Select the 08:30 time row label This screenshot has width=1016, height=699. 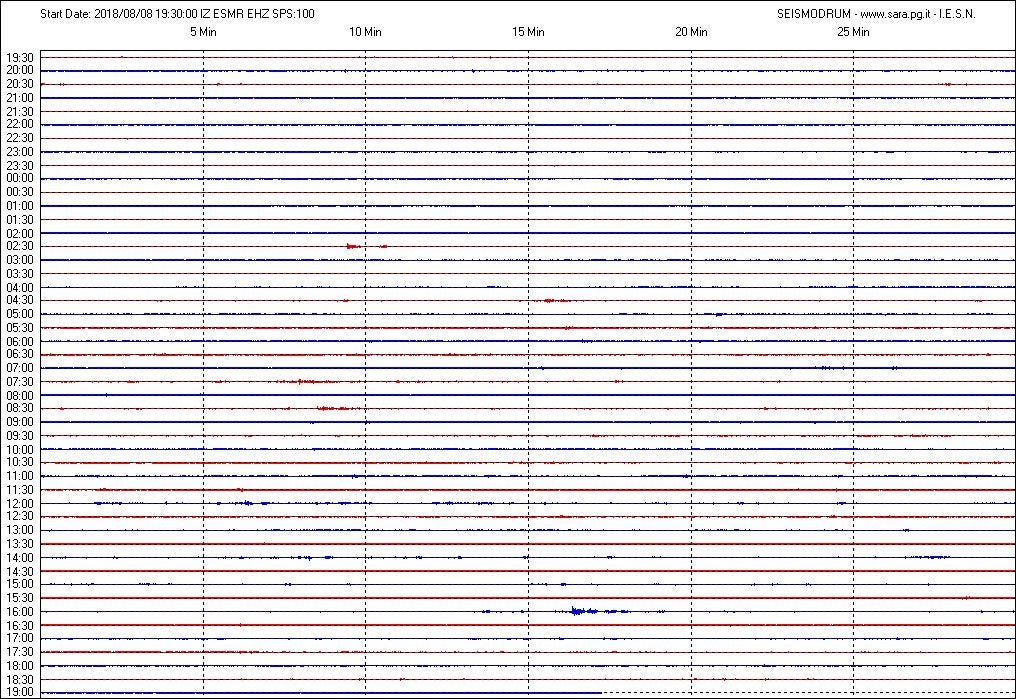coord(20,408)
